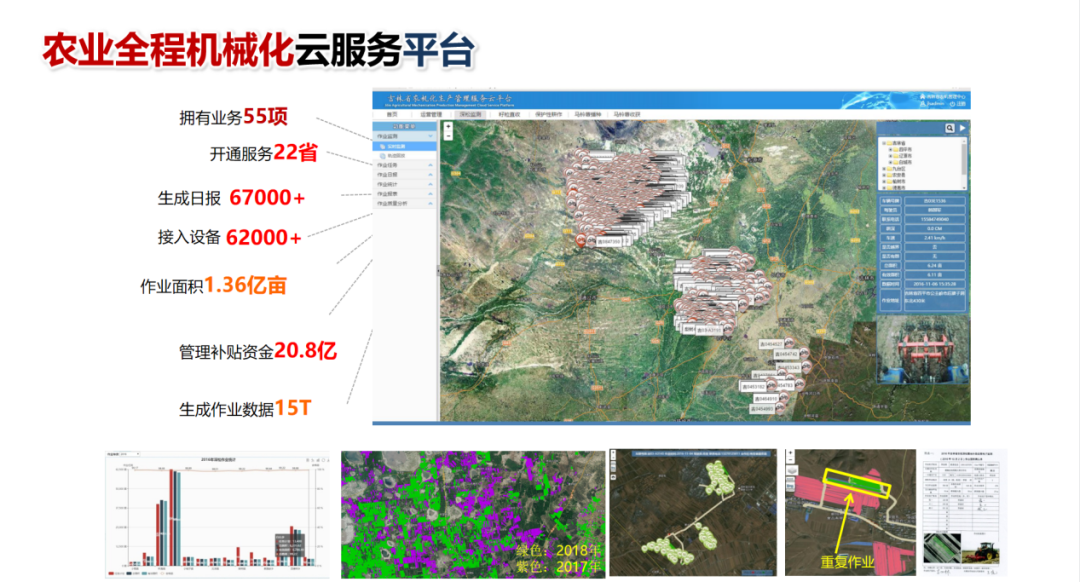This screenshot has height=582, width=1080.
Task: Open the 马铃薯播种 tab
Action: click(588, 114)
